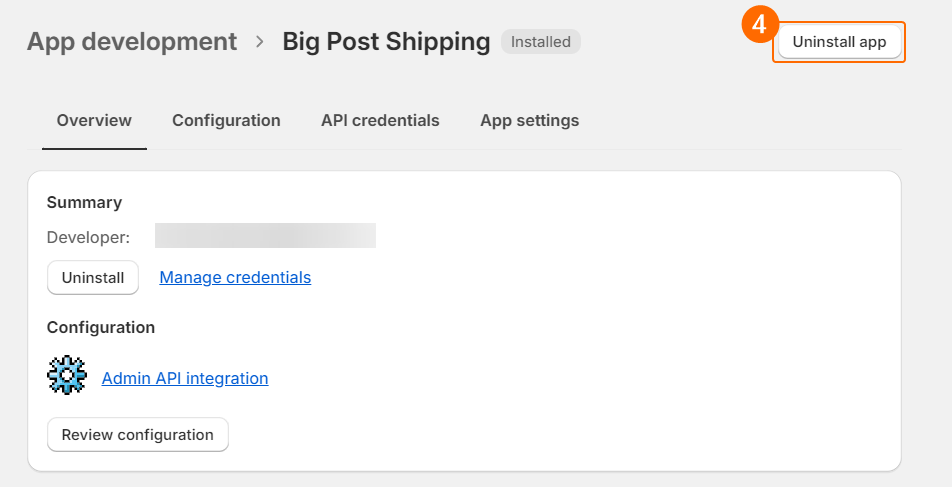Return to App development breadcrumb

coord(132,42)
